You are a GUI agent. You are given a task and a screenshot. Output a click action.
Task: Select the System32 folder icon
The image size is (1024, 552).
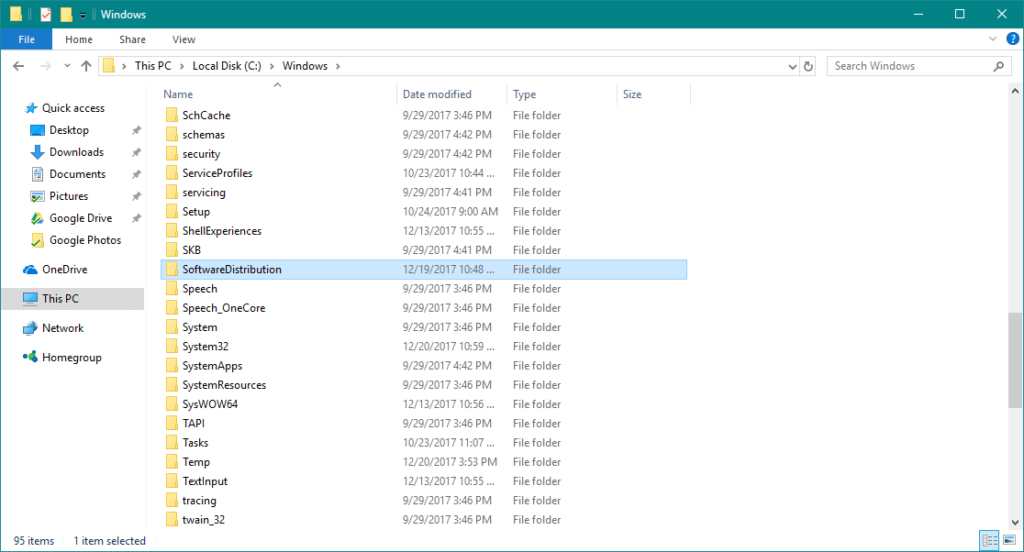pyautogui.click(x=172, y=346)
